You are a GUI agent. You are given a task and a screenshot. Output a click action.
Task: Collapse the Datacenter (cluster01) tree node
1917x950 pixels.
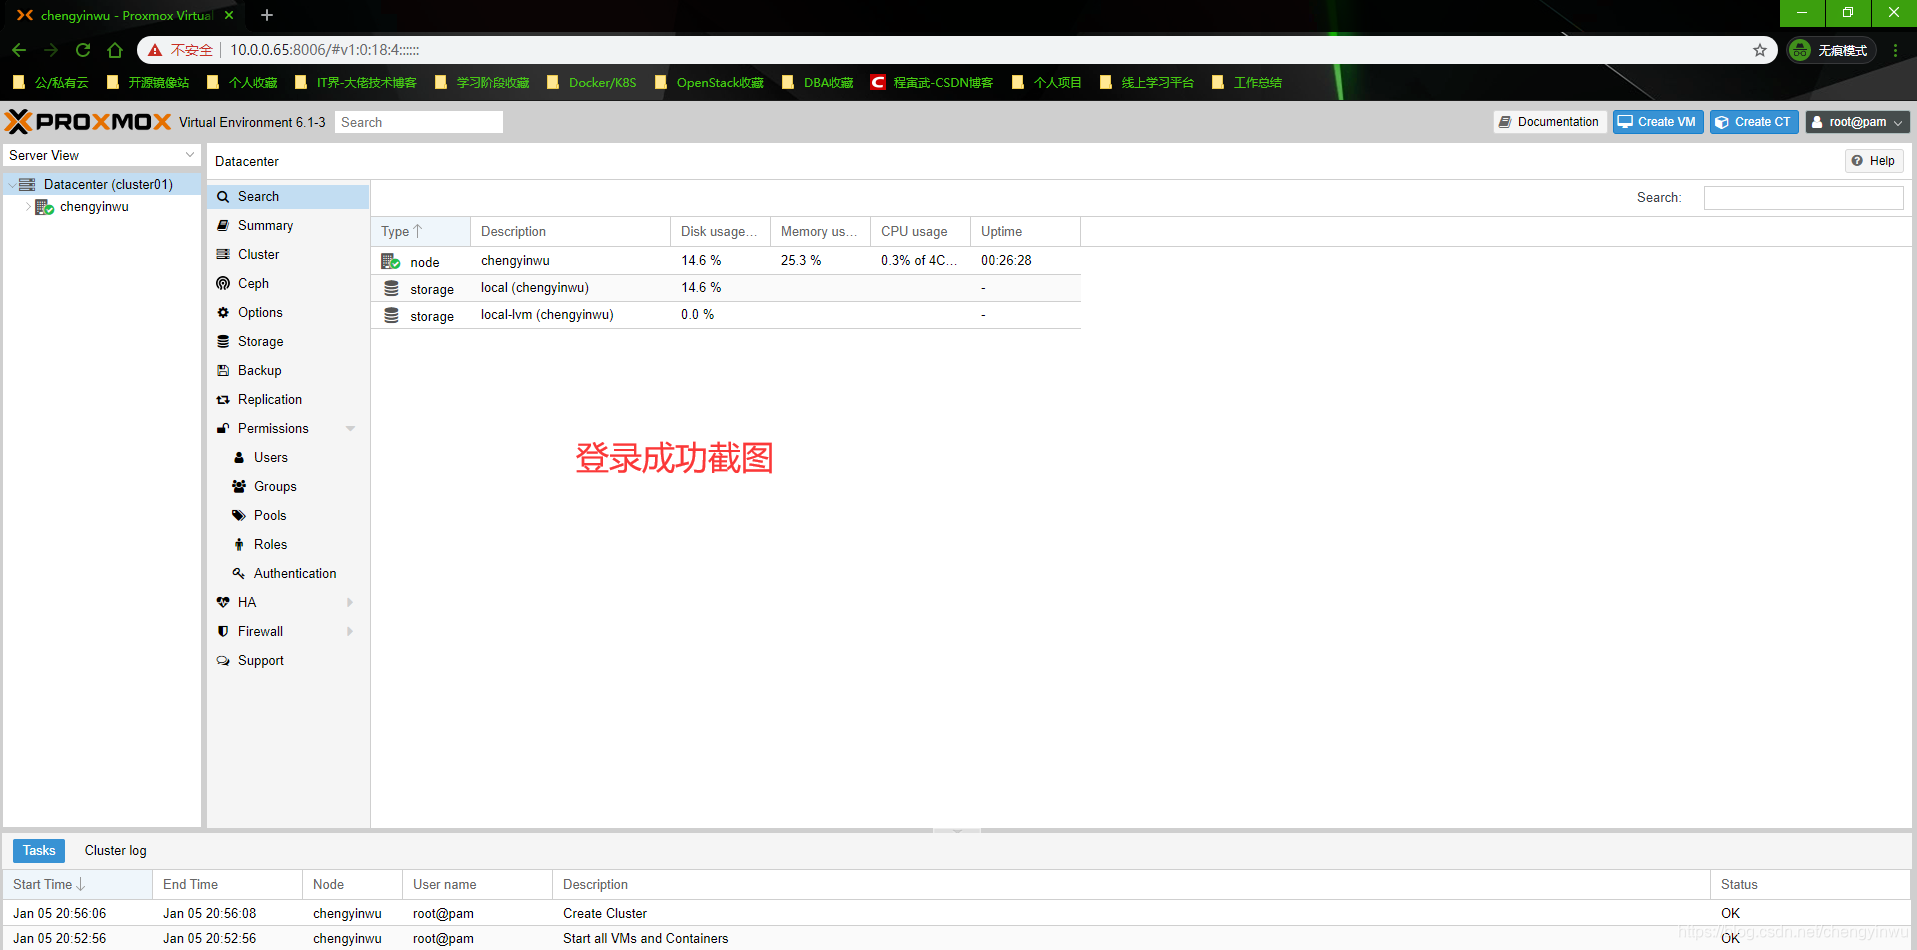click(12, 185)
